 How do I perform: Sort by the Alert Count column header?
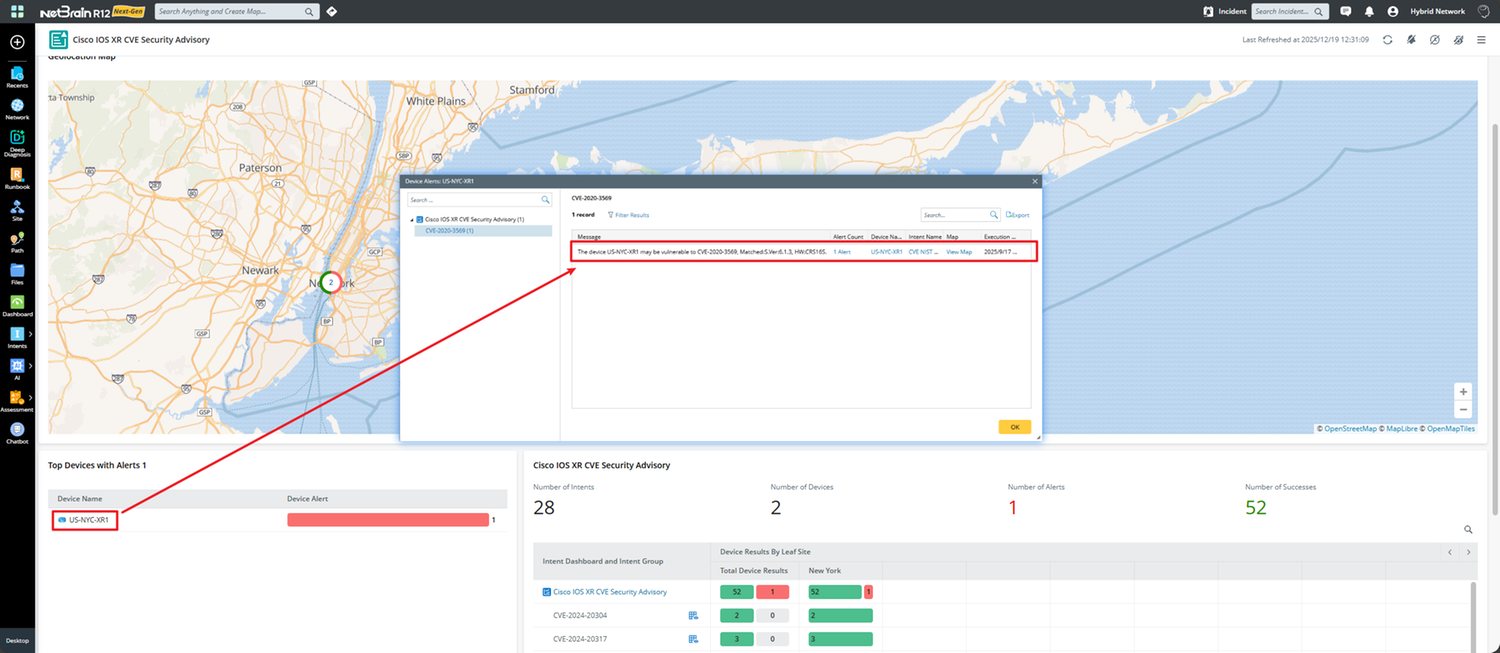point(848,237)
